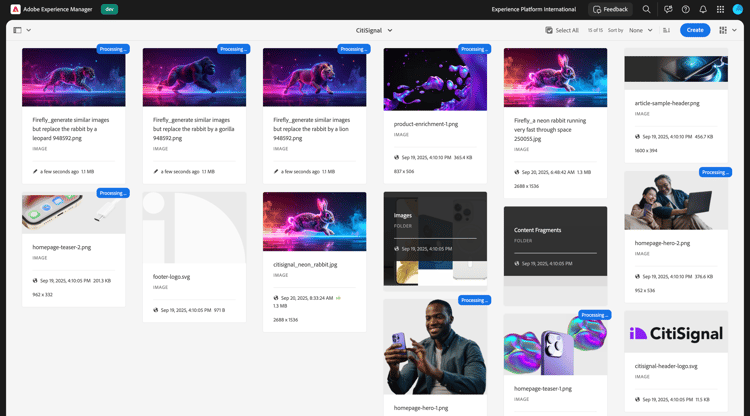Click globe icon on homepage-teaser-2 card

tap(35, 281)
